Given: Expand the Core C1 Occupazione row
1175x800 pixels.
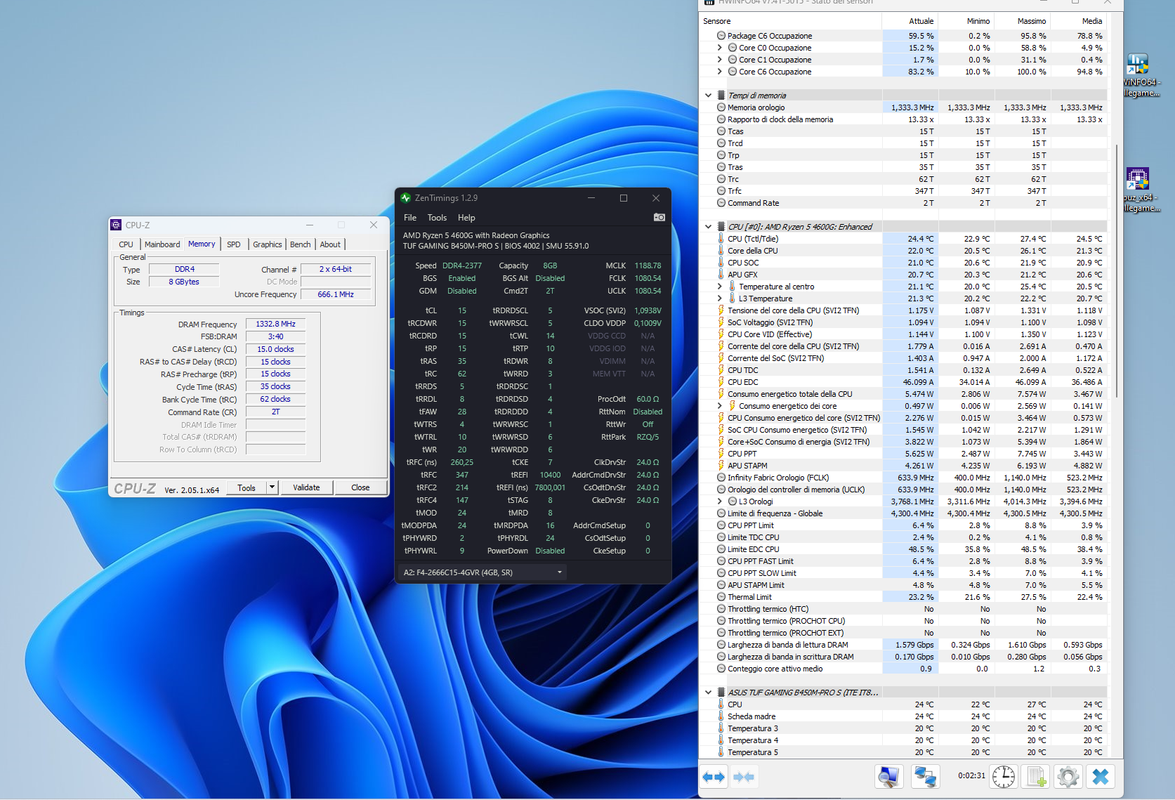Looking at the screenshot, I should coord(719,59).
